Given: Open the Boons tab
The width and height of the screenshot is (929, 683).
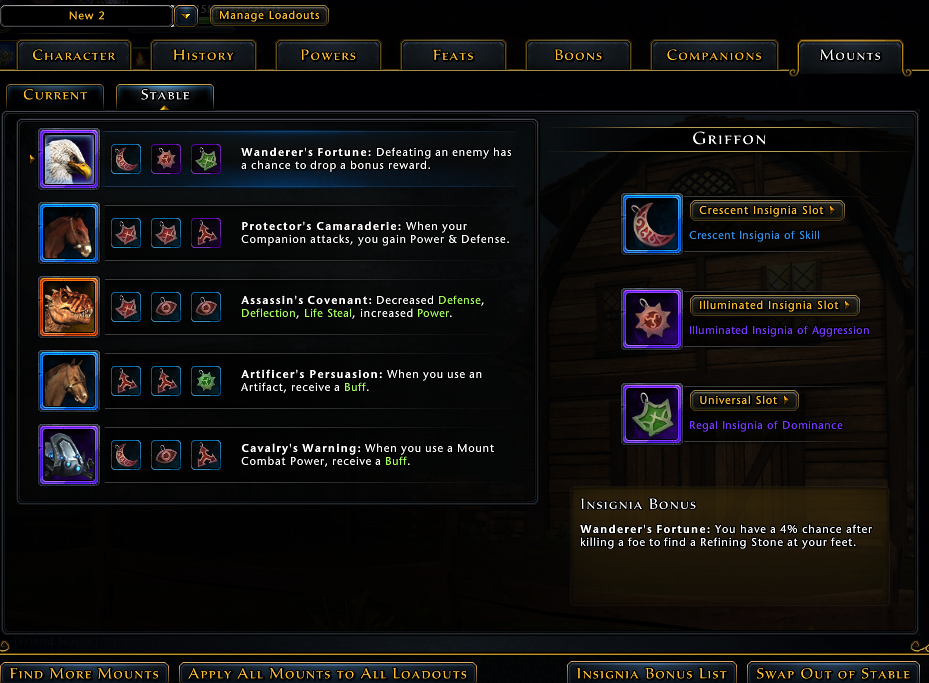Looking at the screenshot, I should tap(578, 56).
